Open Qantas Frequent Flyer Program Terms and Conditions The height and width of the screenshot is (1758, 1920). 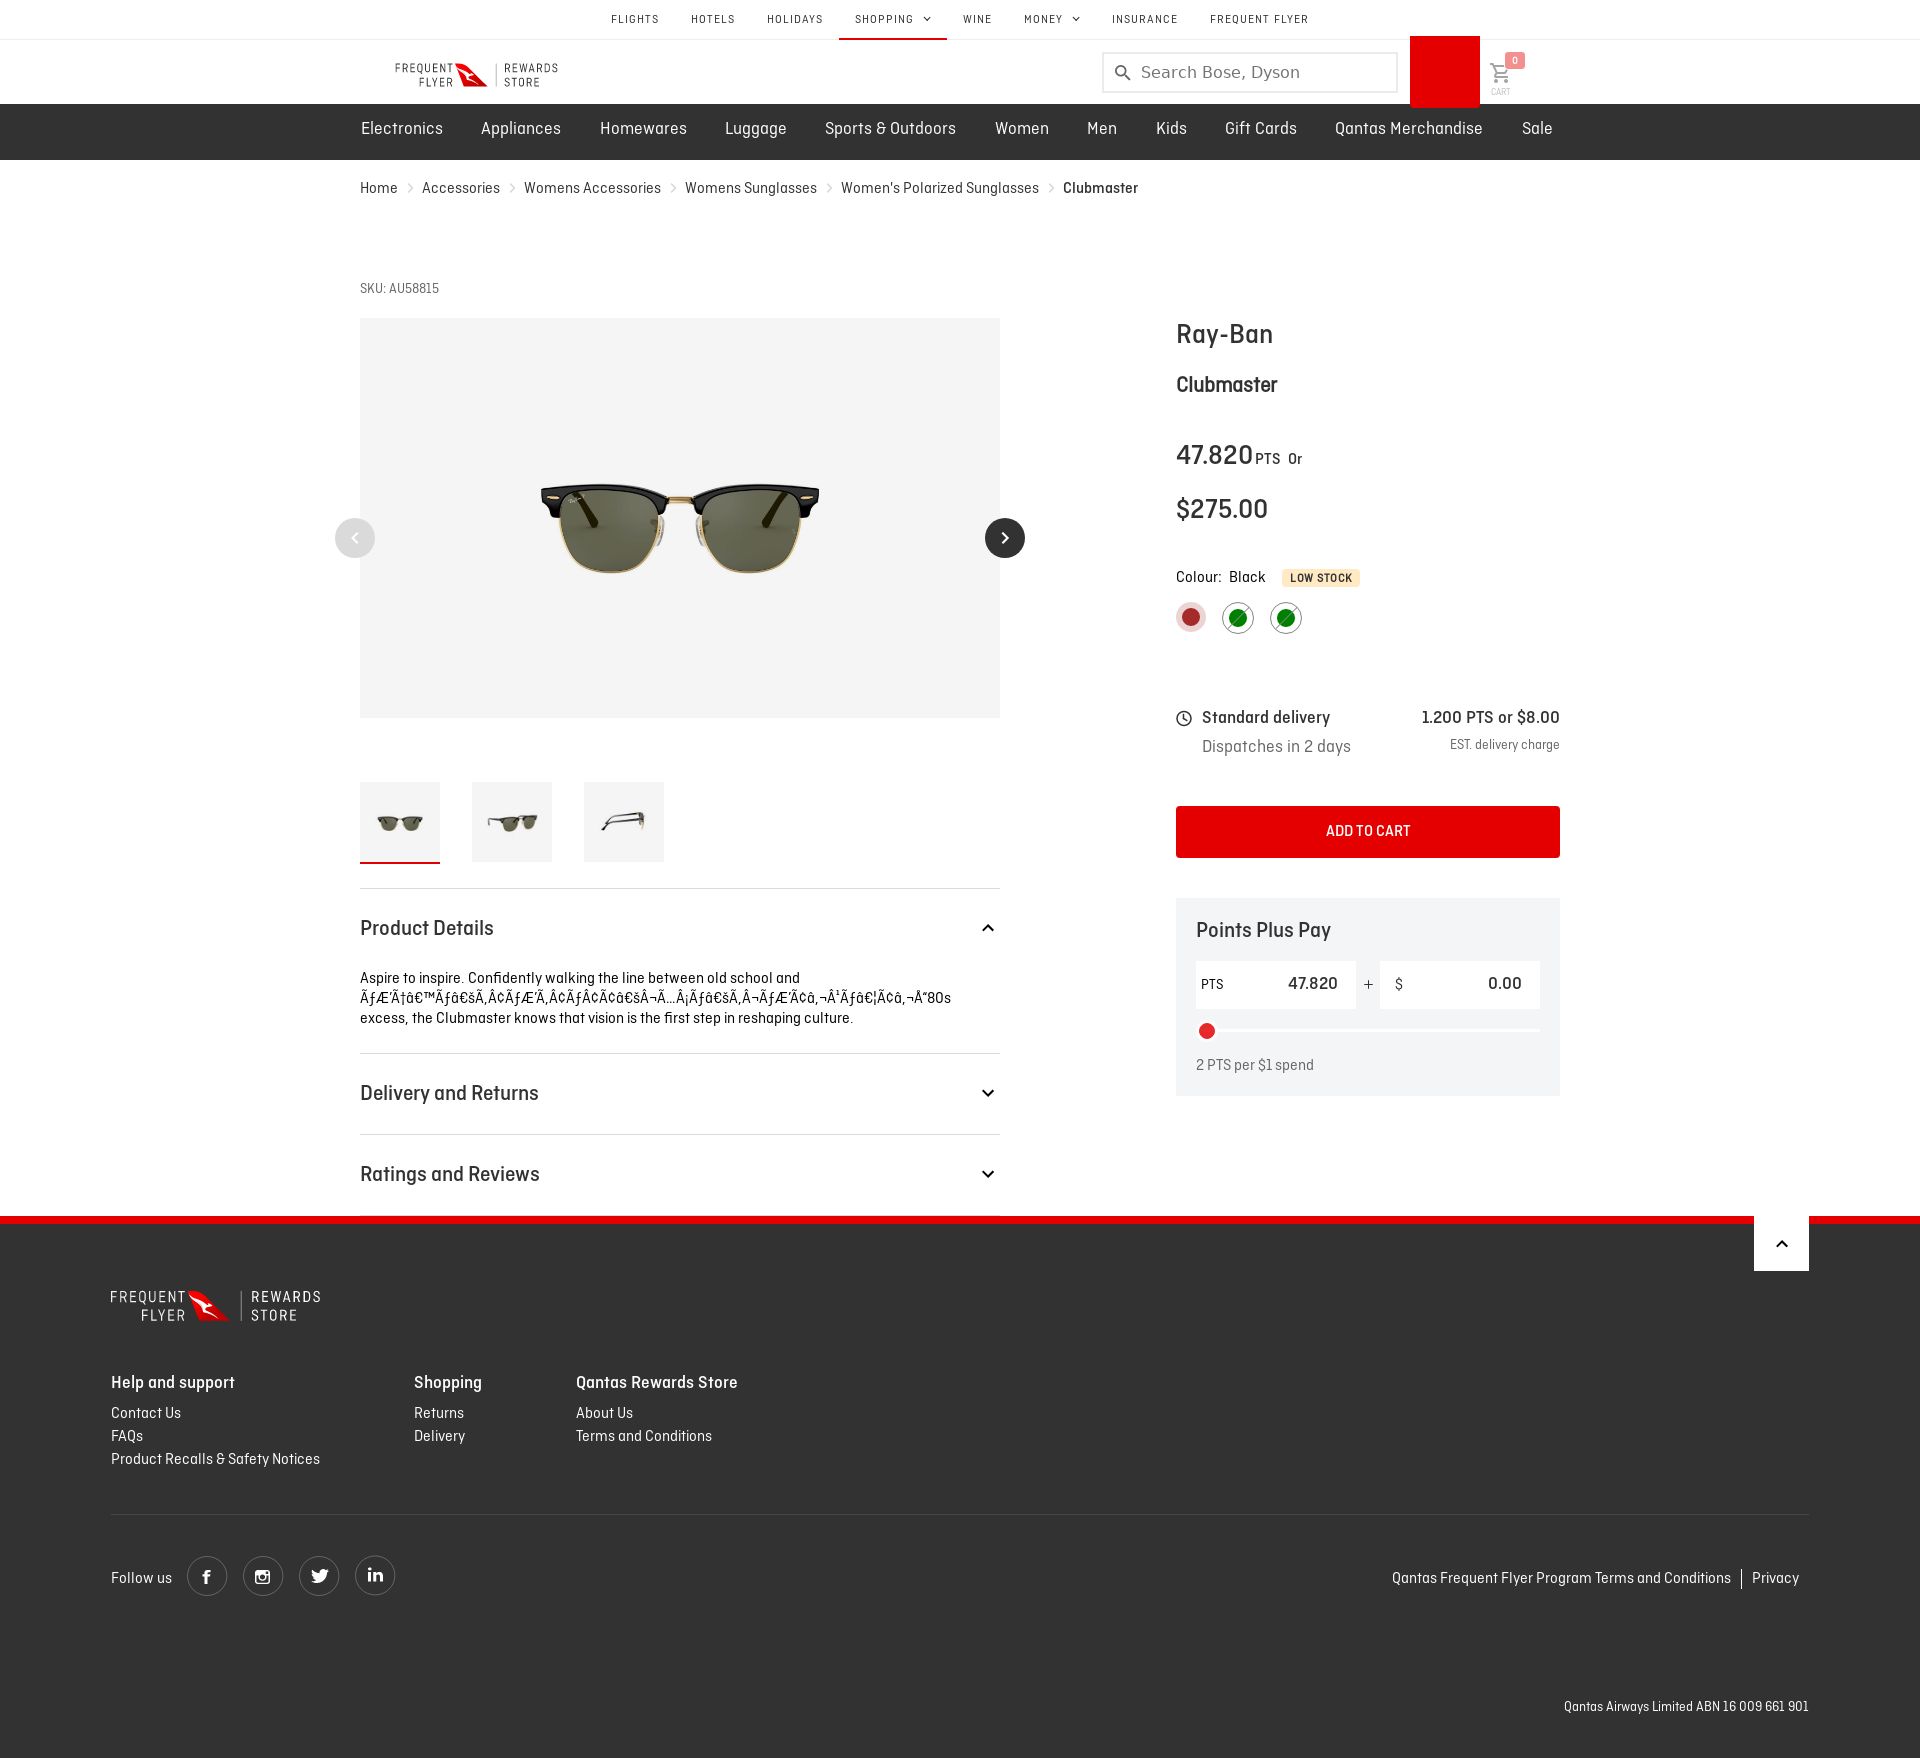tap(1561, 1578)
